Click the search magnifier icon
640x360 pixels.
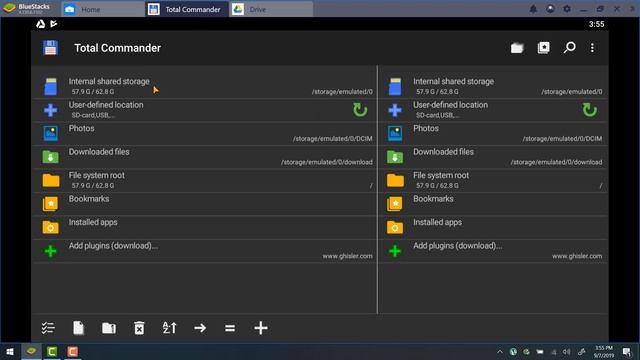coord(569,48)
